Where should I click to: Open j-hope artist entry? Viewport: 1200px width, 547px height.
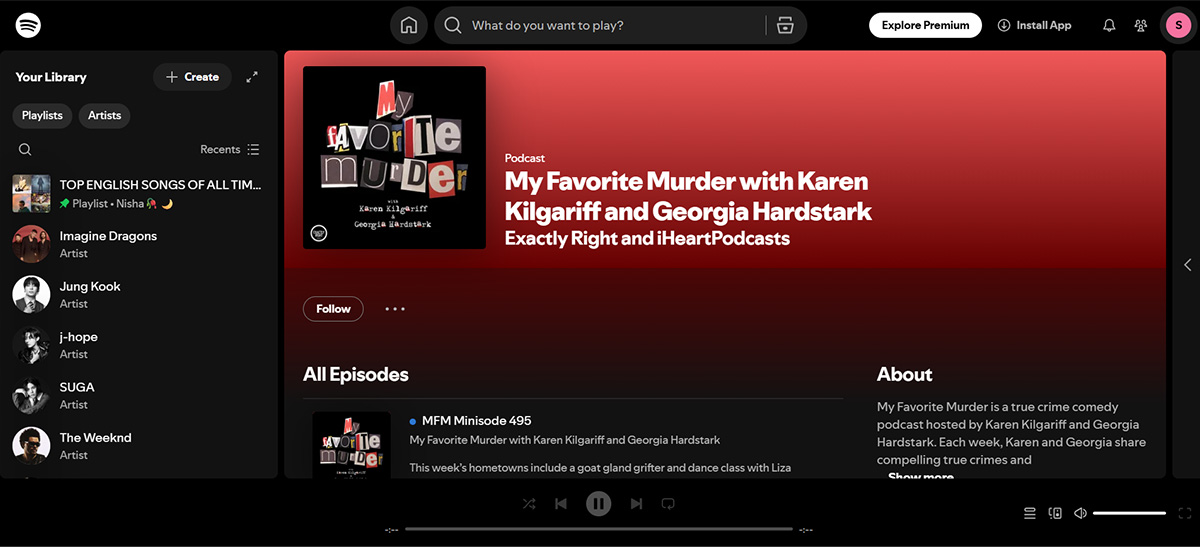(139, 345)
